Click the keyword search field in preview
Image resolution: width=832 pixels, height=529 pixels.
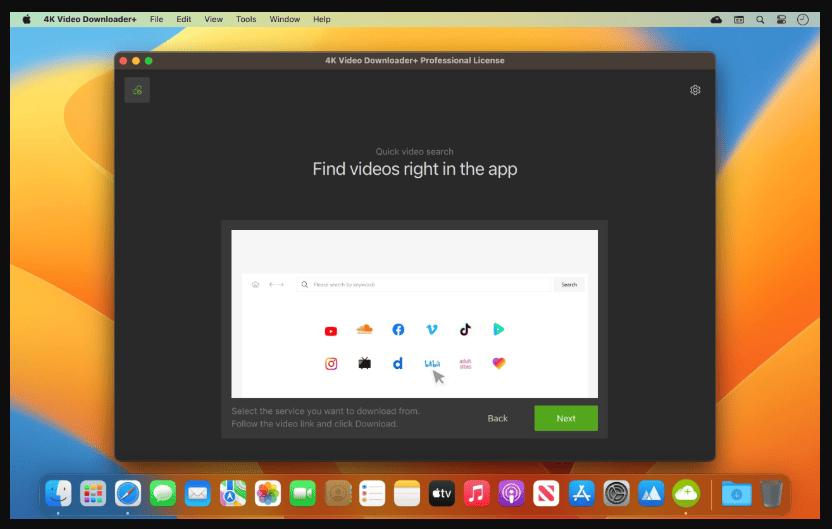[x=423, y=284]
